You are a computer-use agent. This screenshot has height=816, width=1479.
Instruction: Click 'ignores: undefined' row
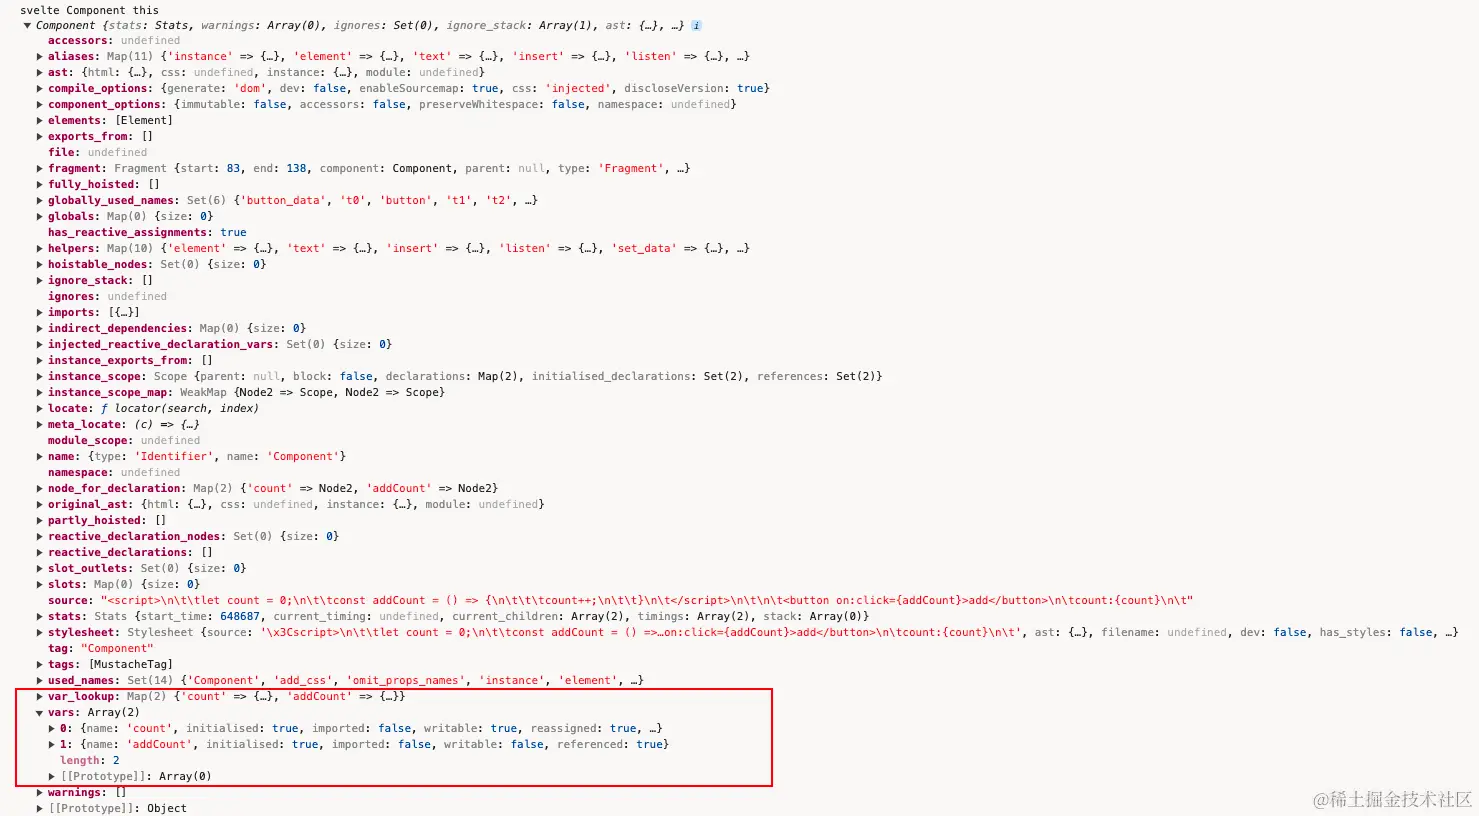(x=107, y=297)
